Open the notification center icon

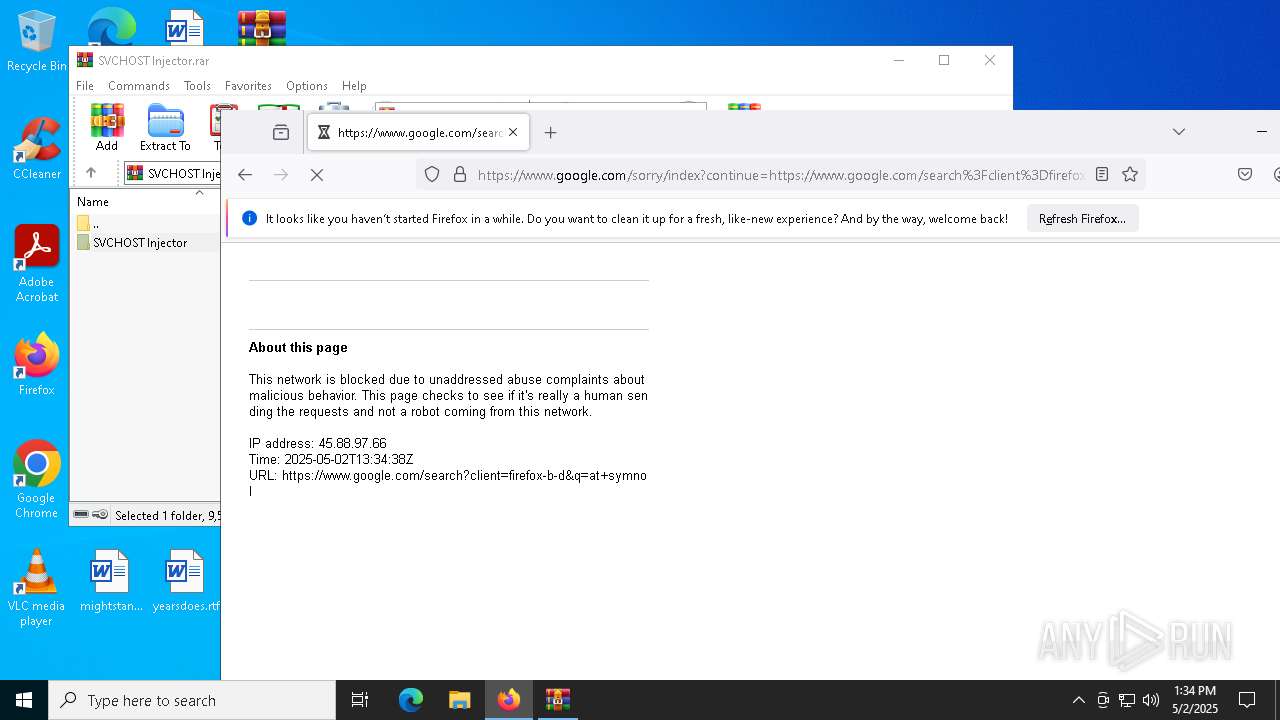pyautogui.click(x=1247, y=700)
